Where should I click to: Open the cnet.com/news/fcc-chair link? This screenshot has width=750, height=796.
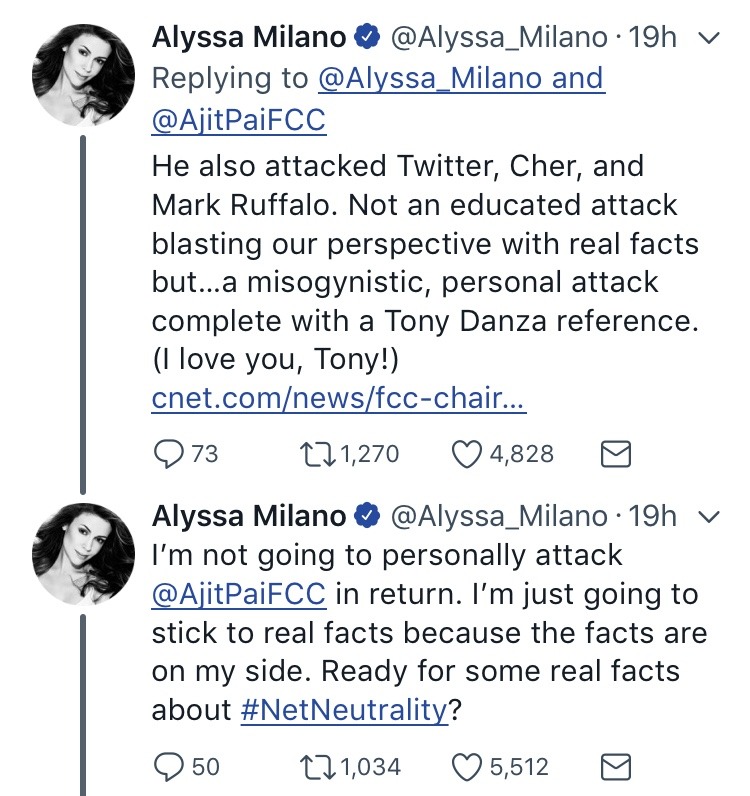(x=339, y=399)
